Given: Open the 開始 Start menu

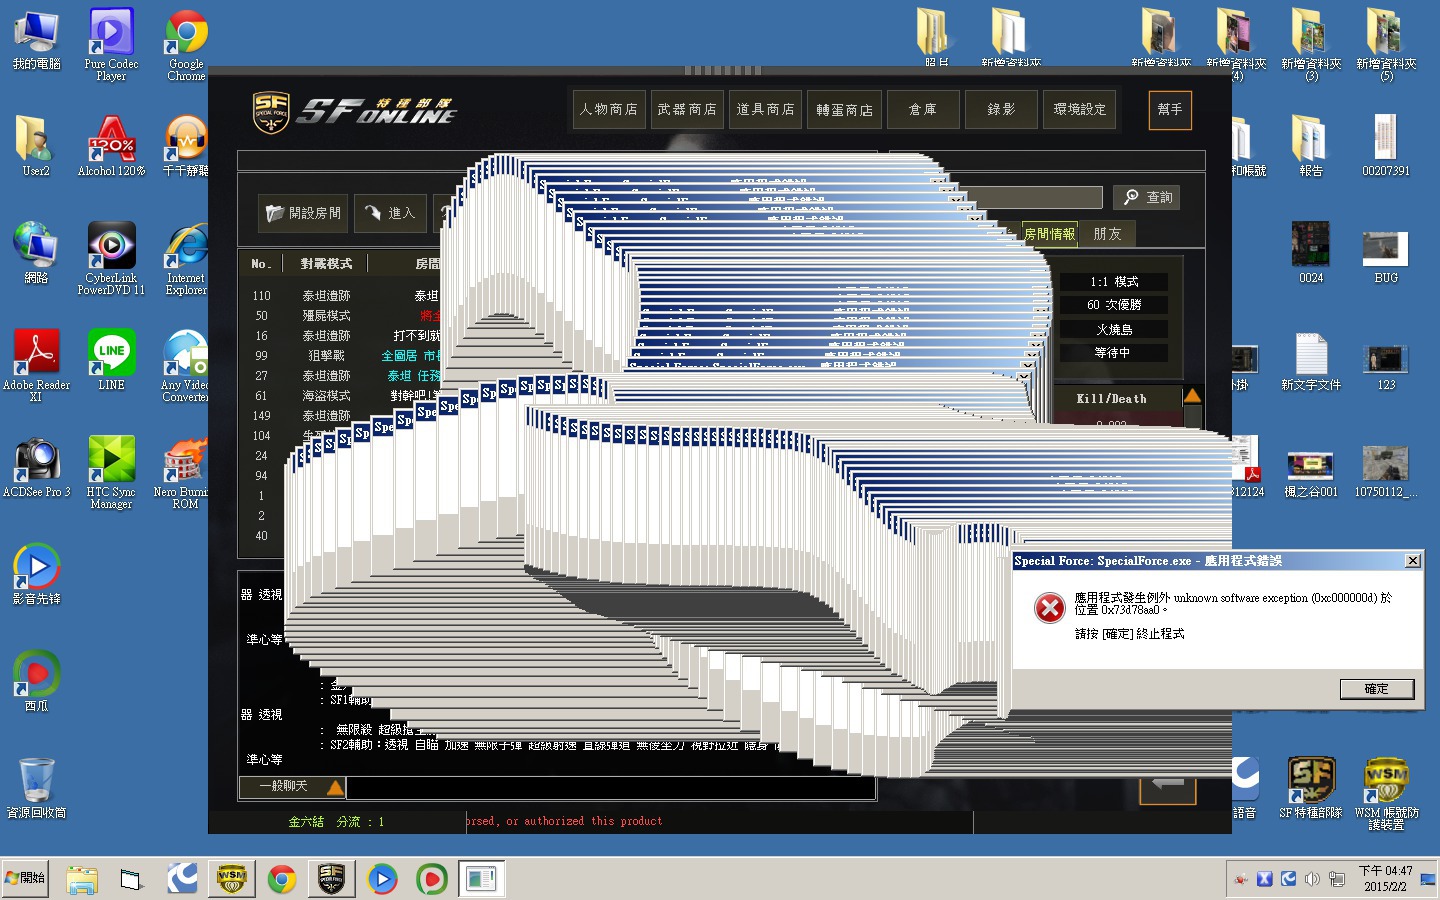Looking at the screenshot, I should (25, 878).
